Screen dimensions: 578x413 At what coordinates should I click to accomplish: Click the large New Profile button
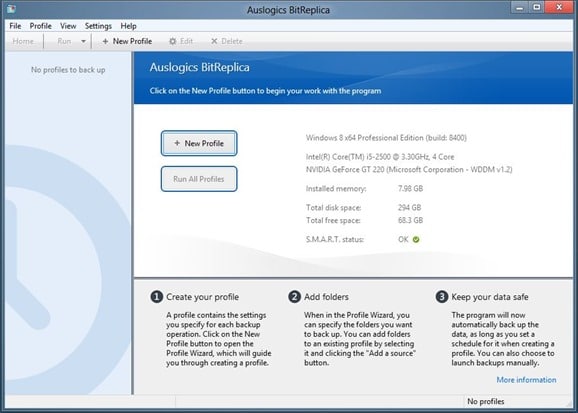point(199,143)
